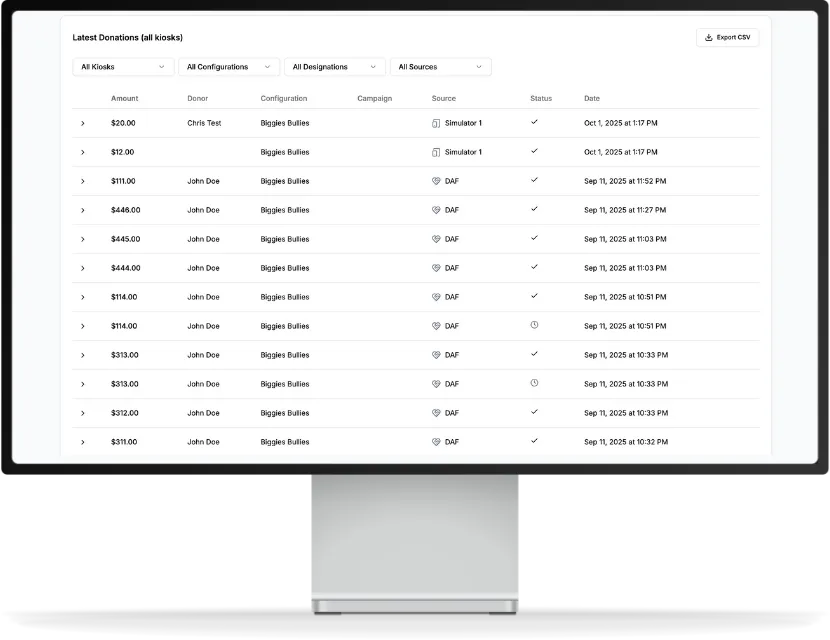830x640 pixels.
Task: Expand the $311.00 donation row details
Action: coord(83,442)
